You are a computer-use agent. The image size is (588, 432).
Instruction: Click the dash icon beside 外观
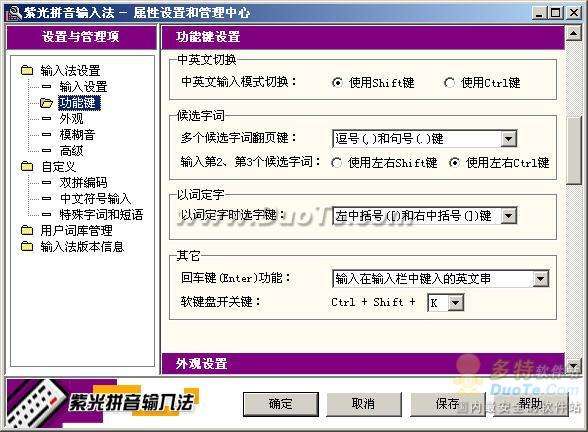46,118
